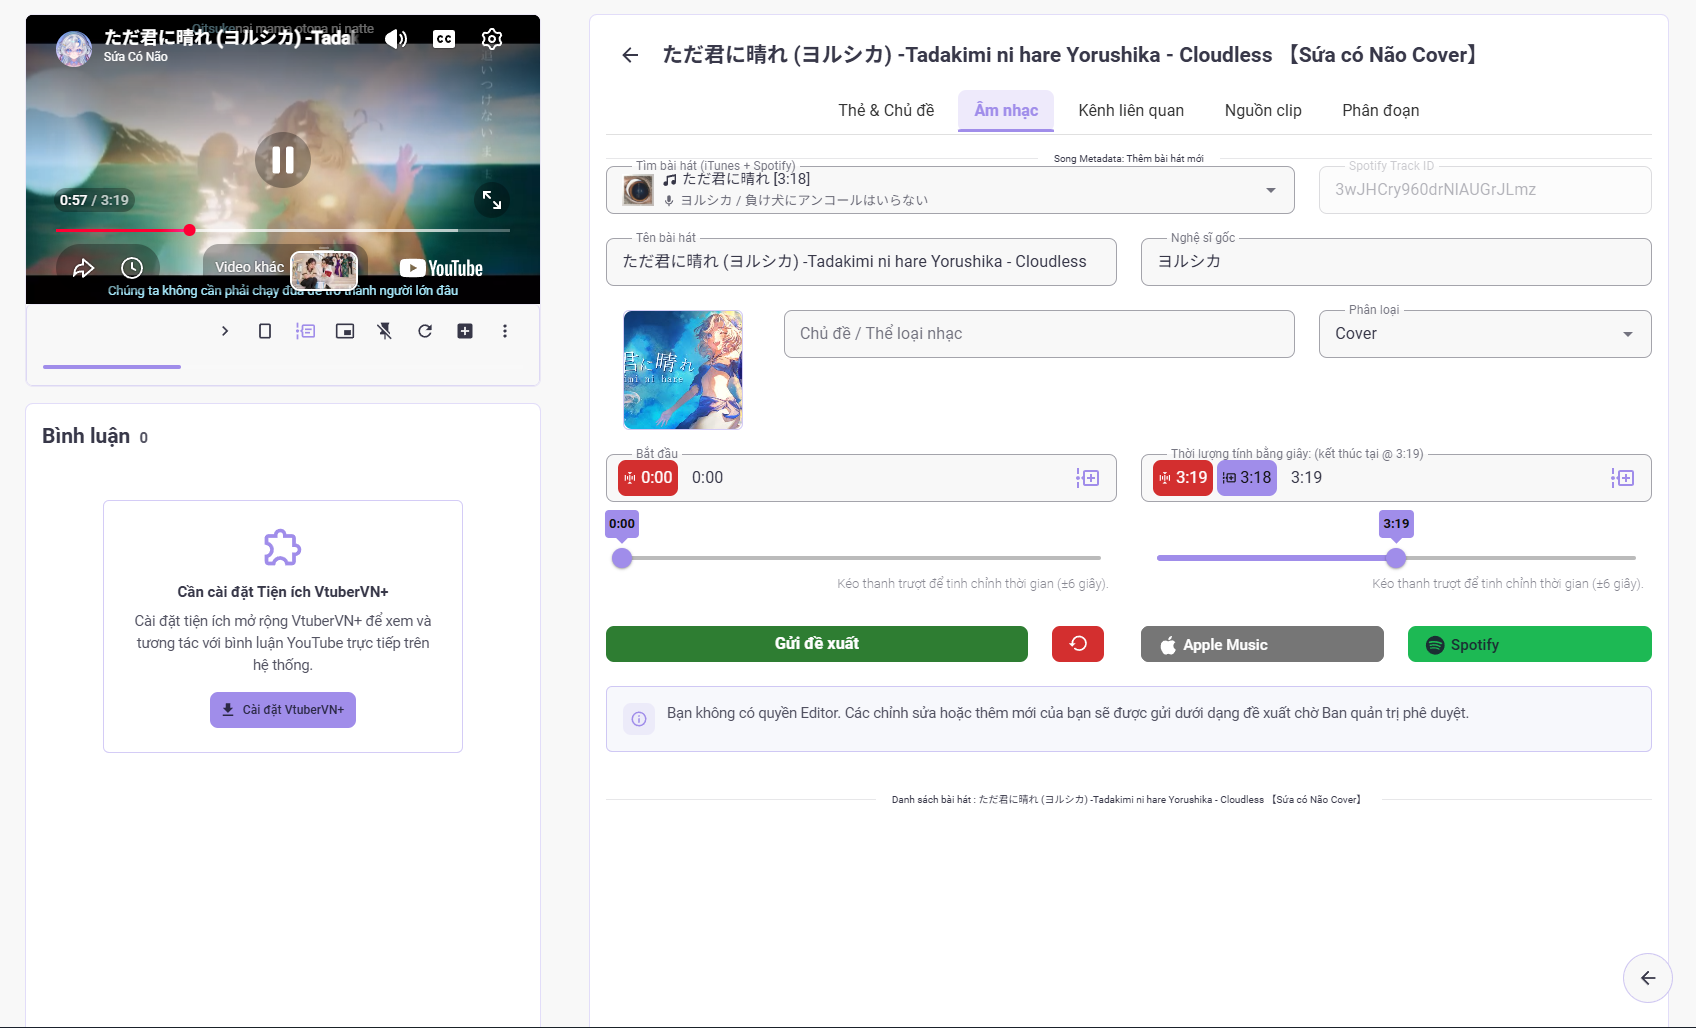Set duration with the insert-time icon
The width and height of the screenshot is (1696, 1028).
point(1622,478)
